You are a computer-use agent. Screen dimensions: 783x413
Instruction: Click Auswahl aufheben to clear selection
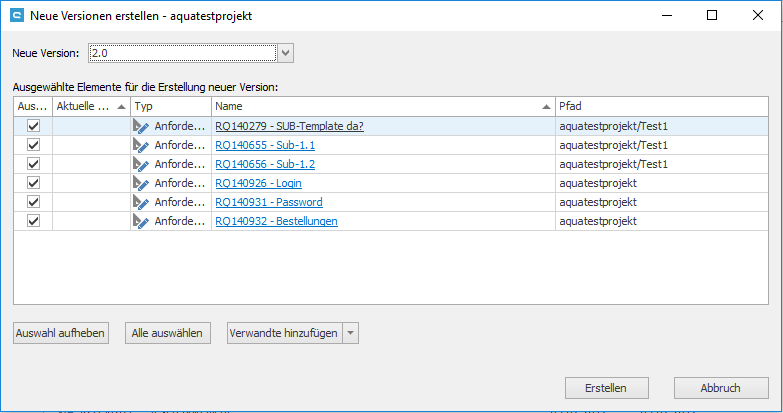(60, 334)
